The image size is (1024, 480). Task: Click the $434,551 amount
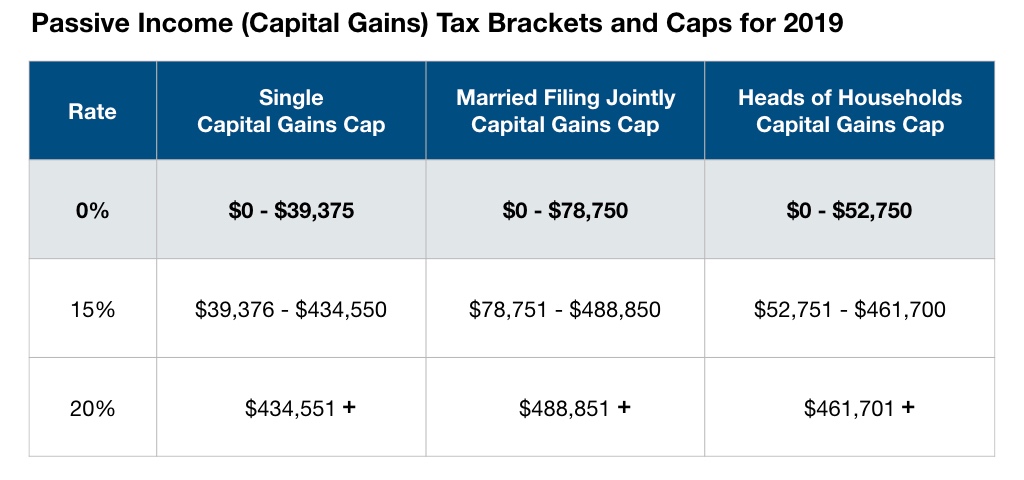click(x=290, y=408)
